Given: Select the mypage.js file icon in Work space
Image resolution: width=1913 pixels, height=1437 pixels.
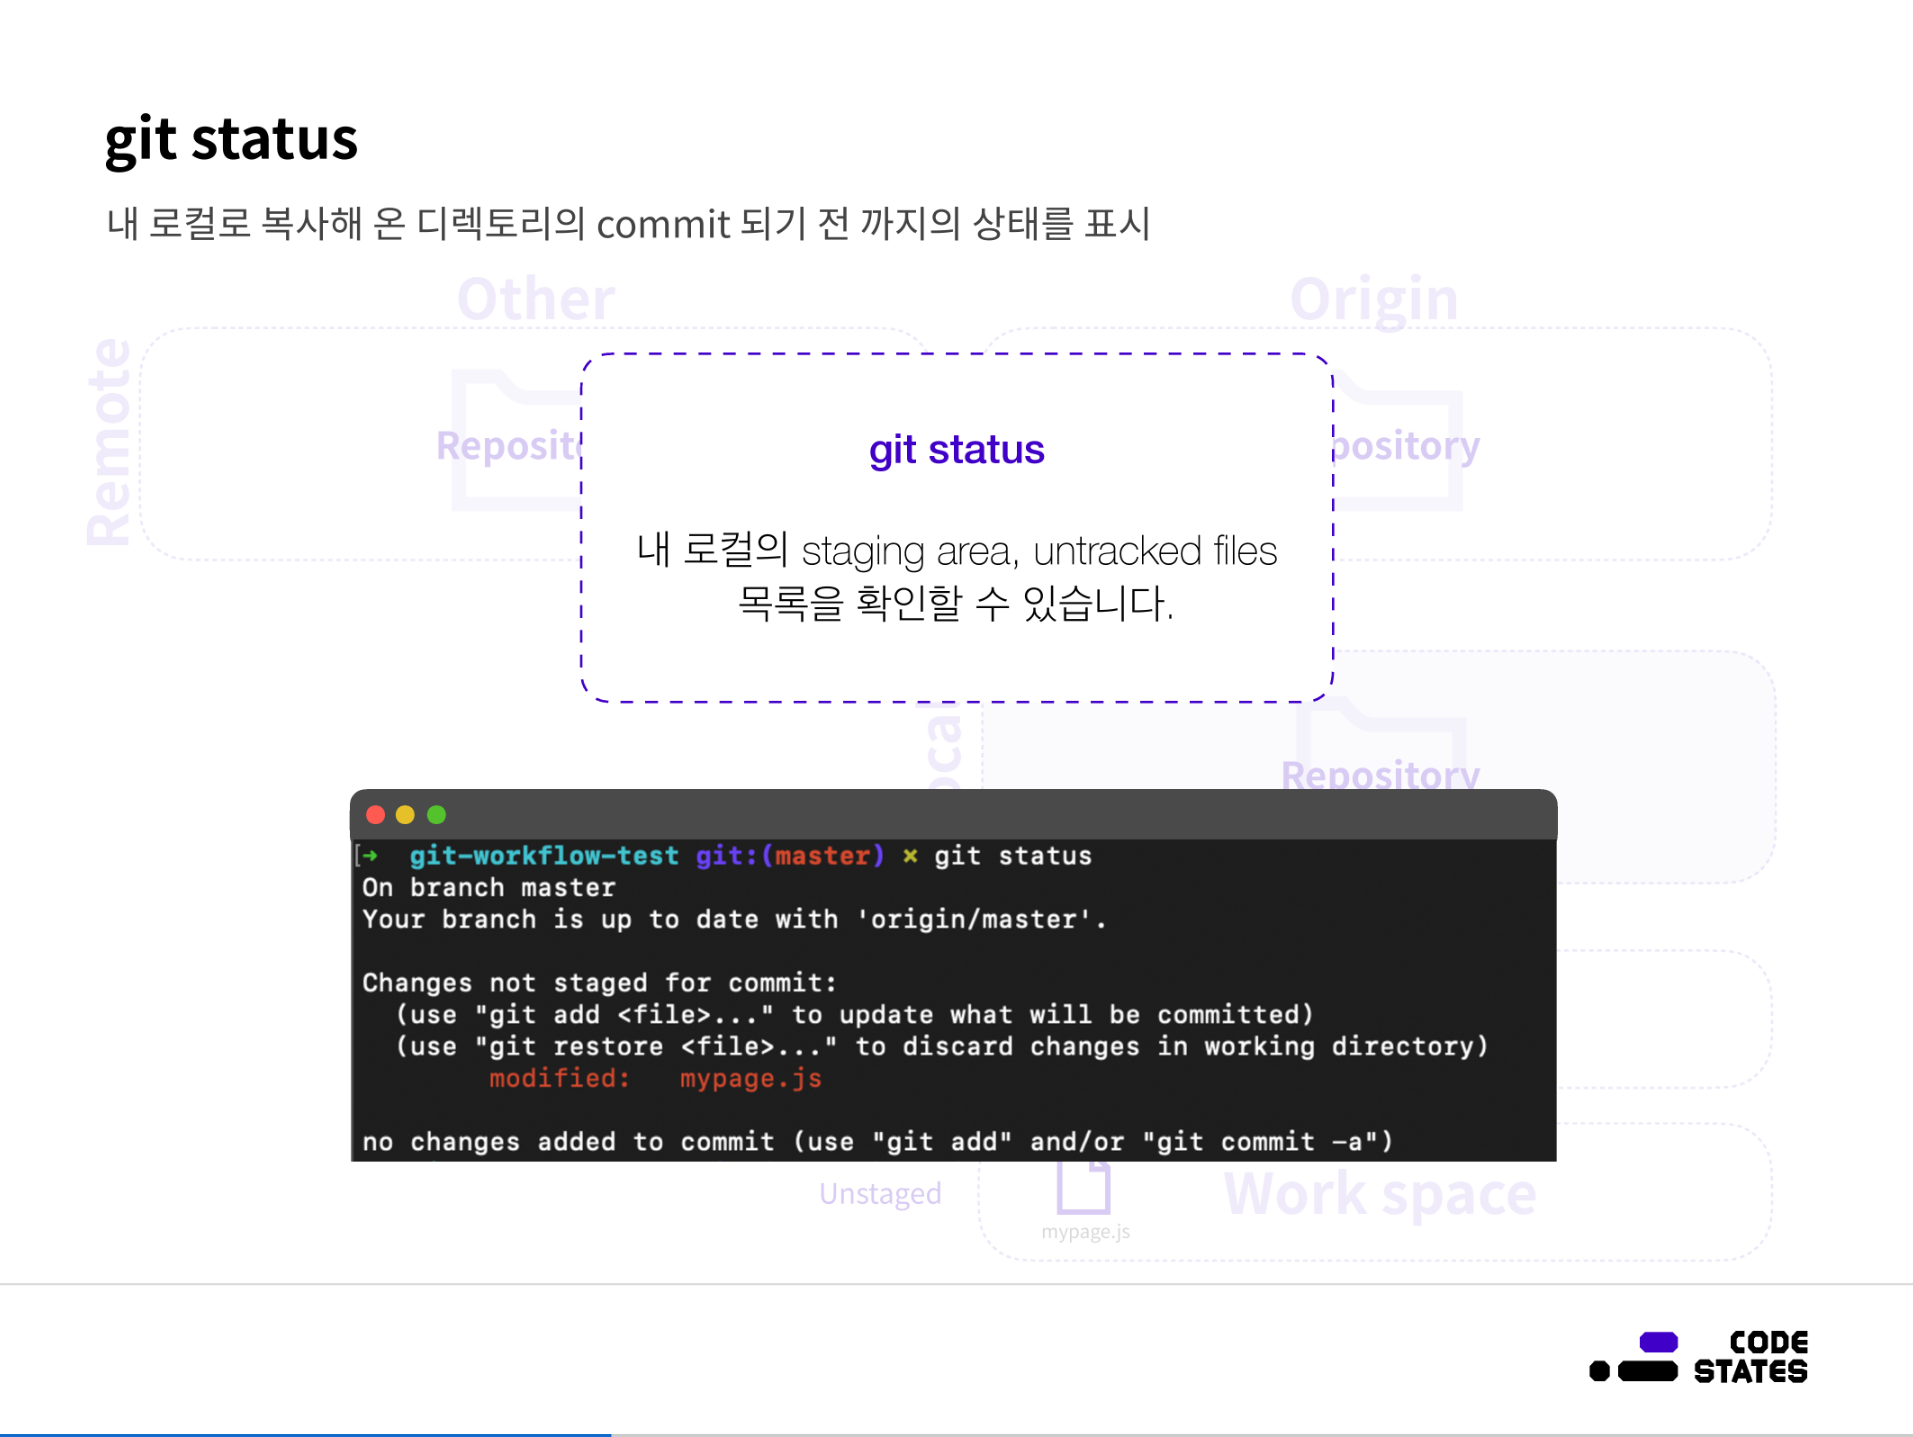Looking at the screenshot, I should click(x=1085, y=1190).
